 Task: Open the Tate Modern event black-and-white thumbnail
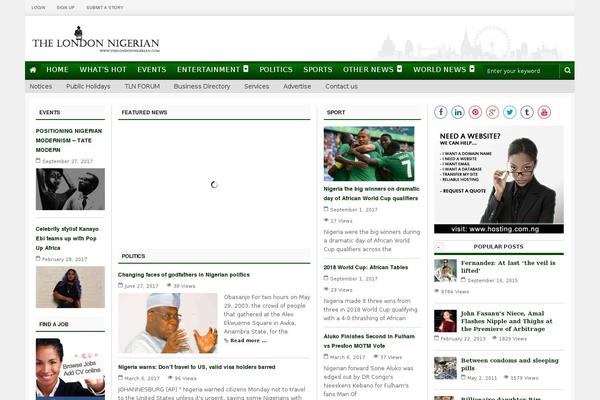[70, 189]
